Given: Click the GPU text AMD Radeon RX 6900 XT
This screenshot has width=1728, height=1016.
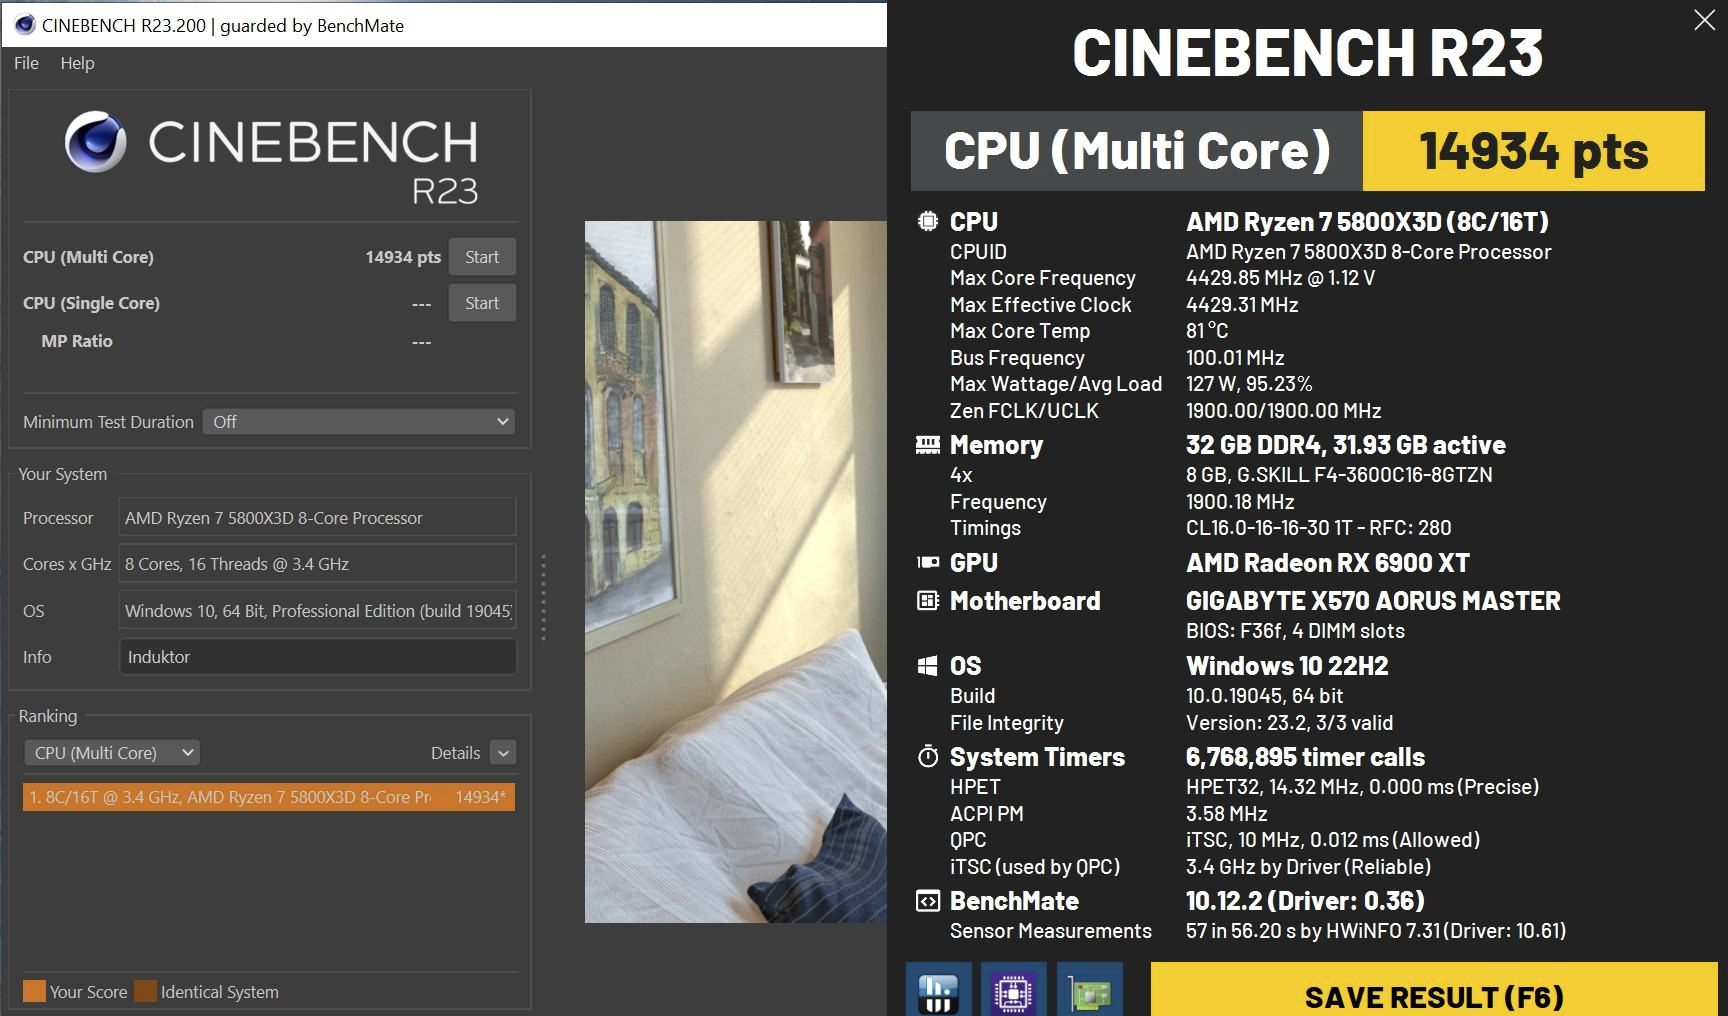Looking at the screenshot, I should click(1328, 563).
